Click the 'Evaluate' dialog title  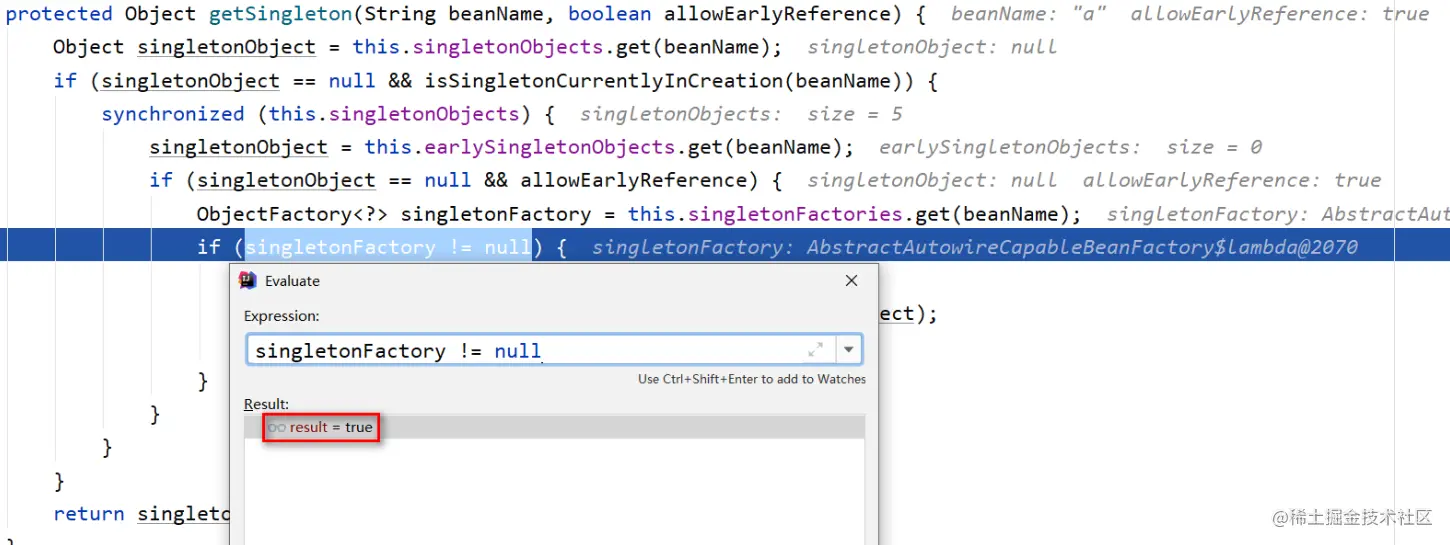click(292, 281)
